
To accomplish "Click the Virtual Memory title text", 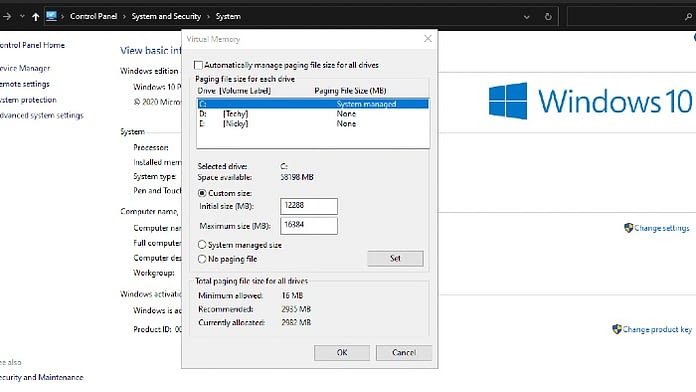I will (x=213, y=39).
